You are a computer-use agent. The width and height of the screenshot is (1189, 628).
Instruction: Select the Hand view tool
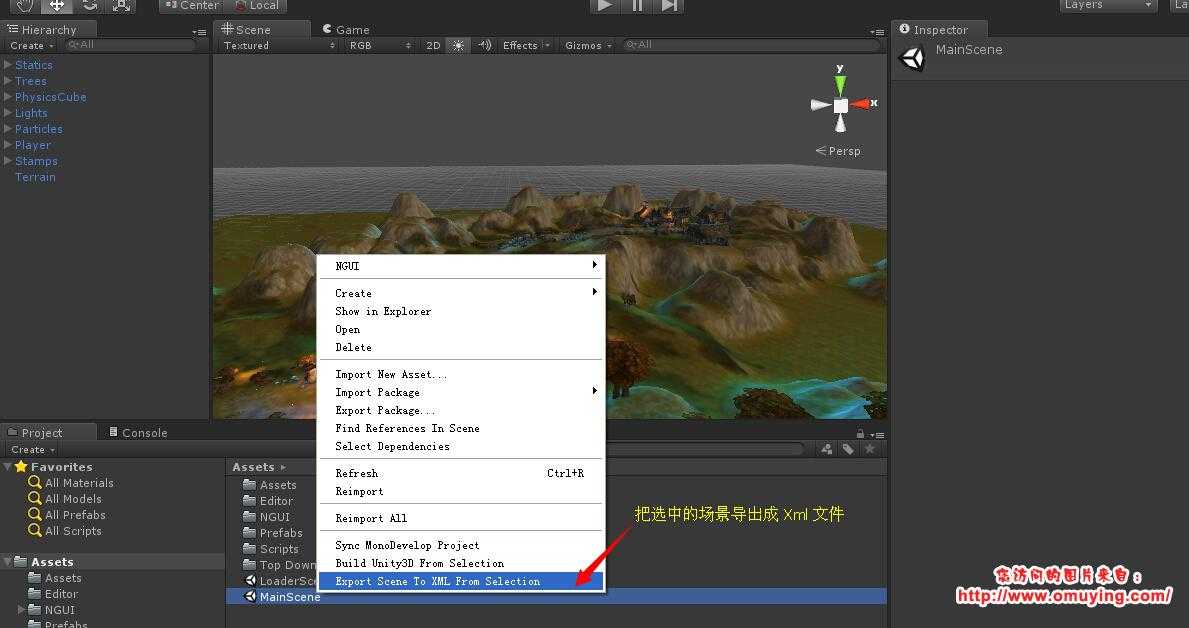point(25,5)
